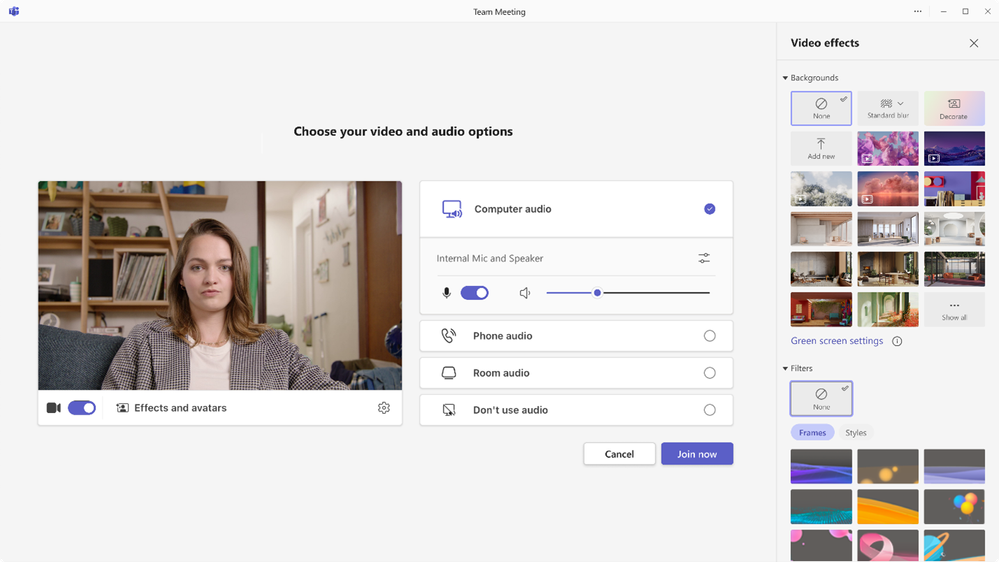Choose the green arched hallway background

coord(888,310)
